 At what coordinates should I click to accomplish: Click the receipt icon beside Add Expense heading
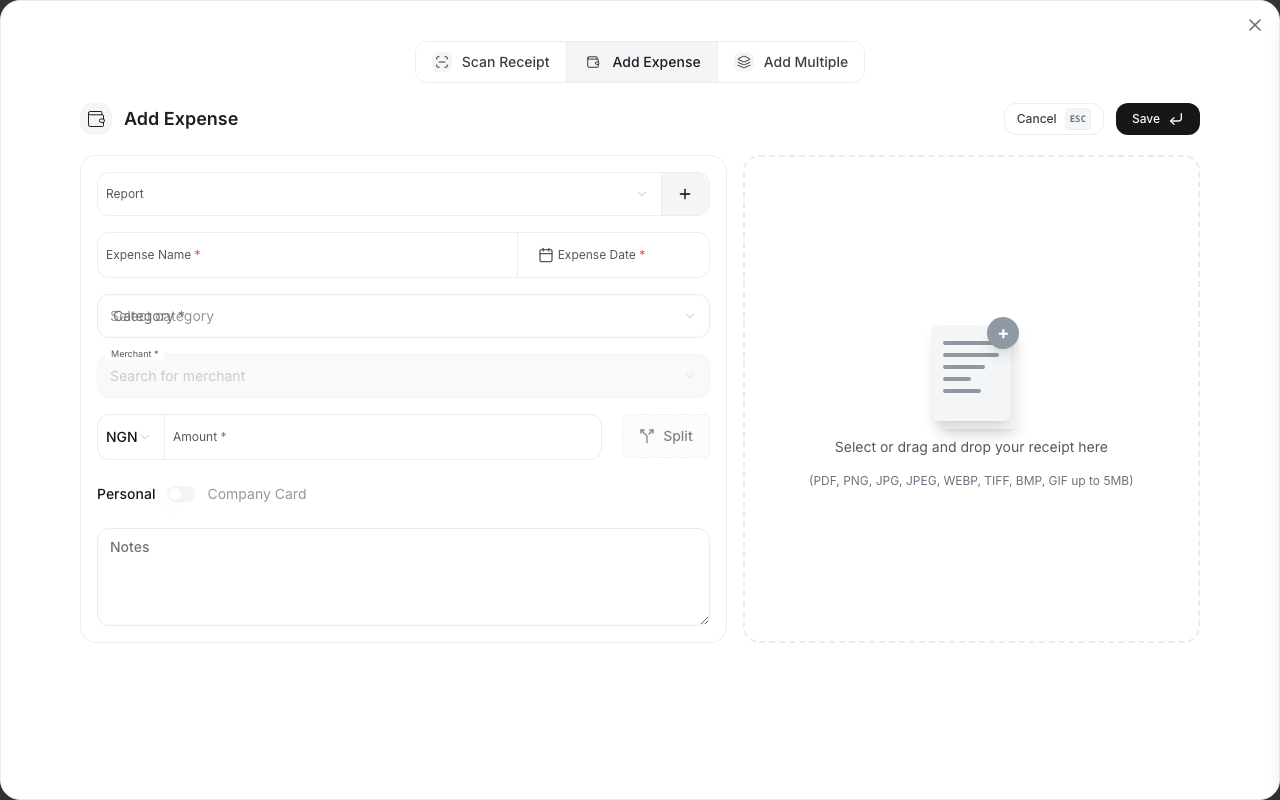[96, 118]
